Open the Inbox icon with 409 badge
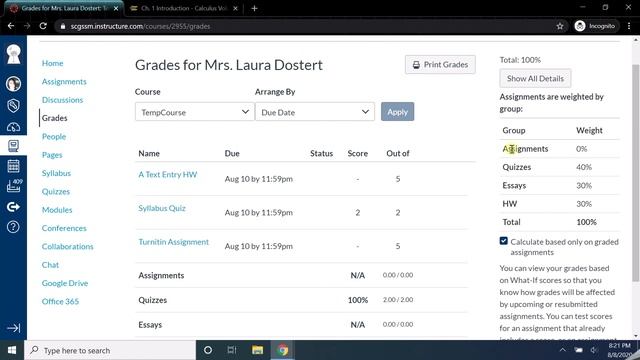The width and height of the screenshot is (640, 360). click(x=14, y=185)
